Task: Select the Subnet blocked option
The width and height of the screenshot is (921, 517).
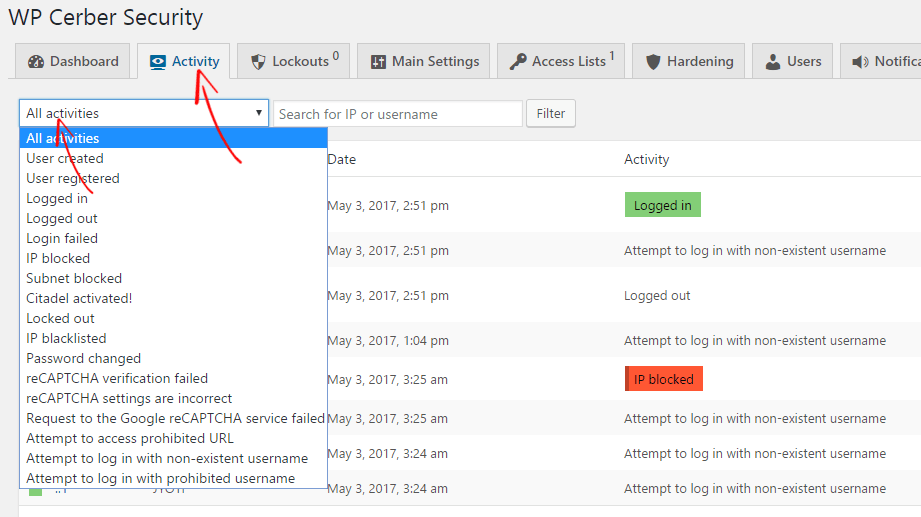Action: coord(173,278)
